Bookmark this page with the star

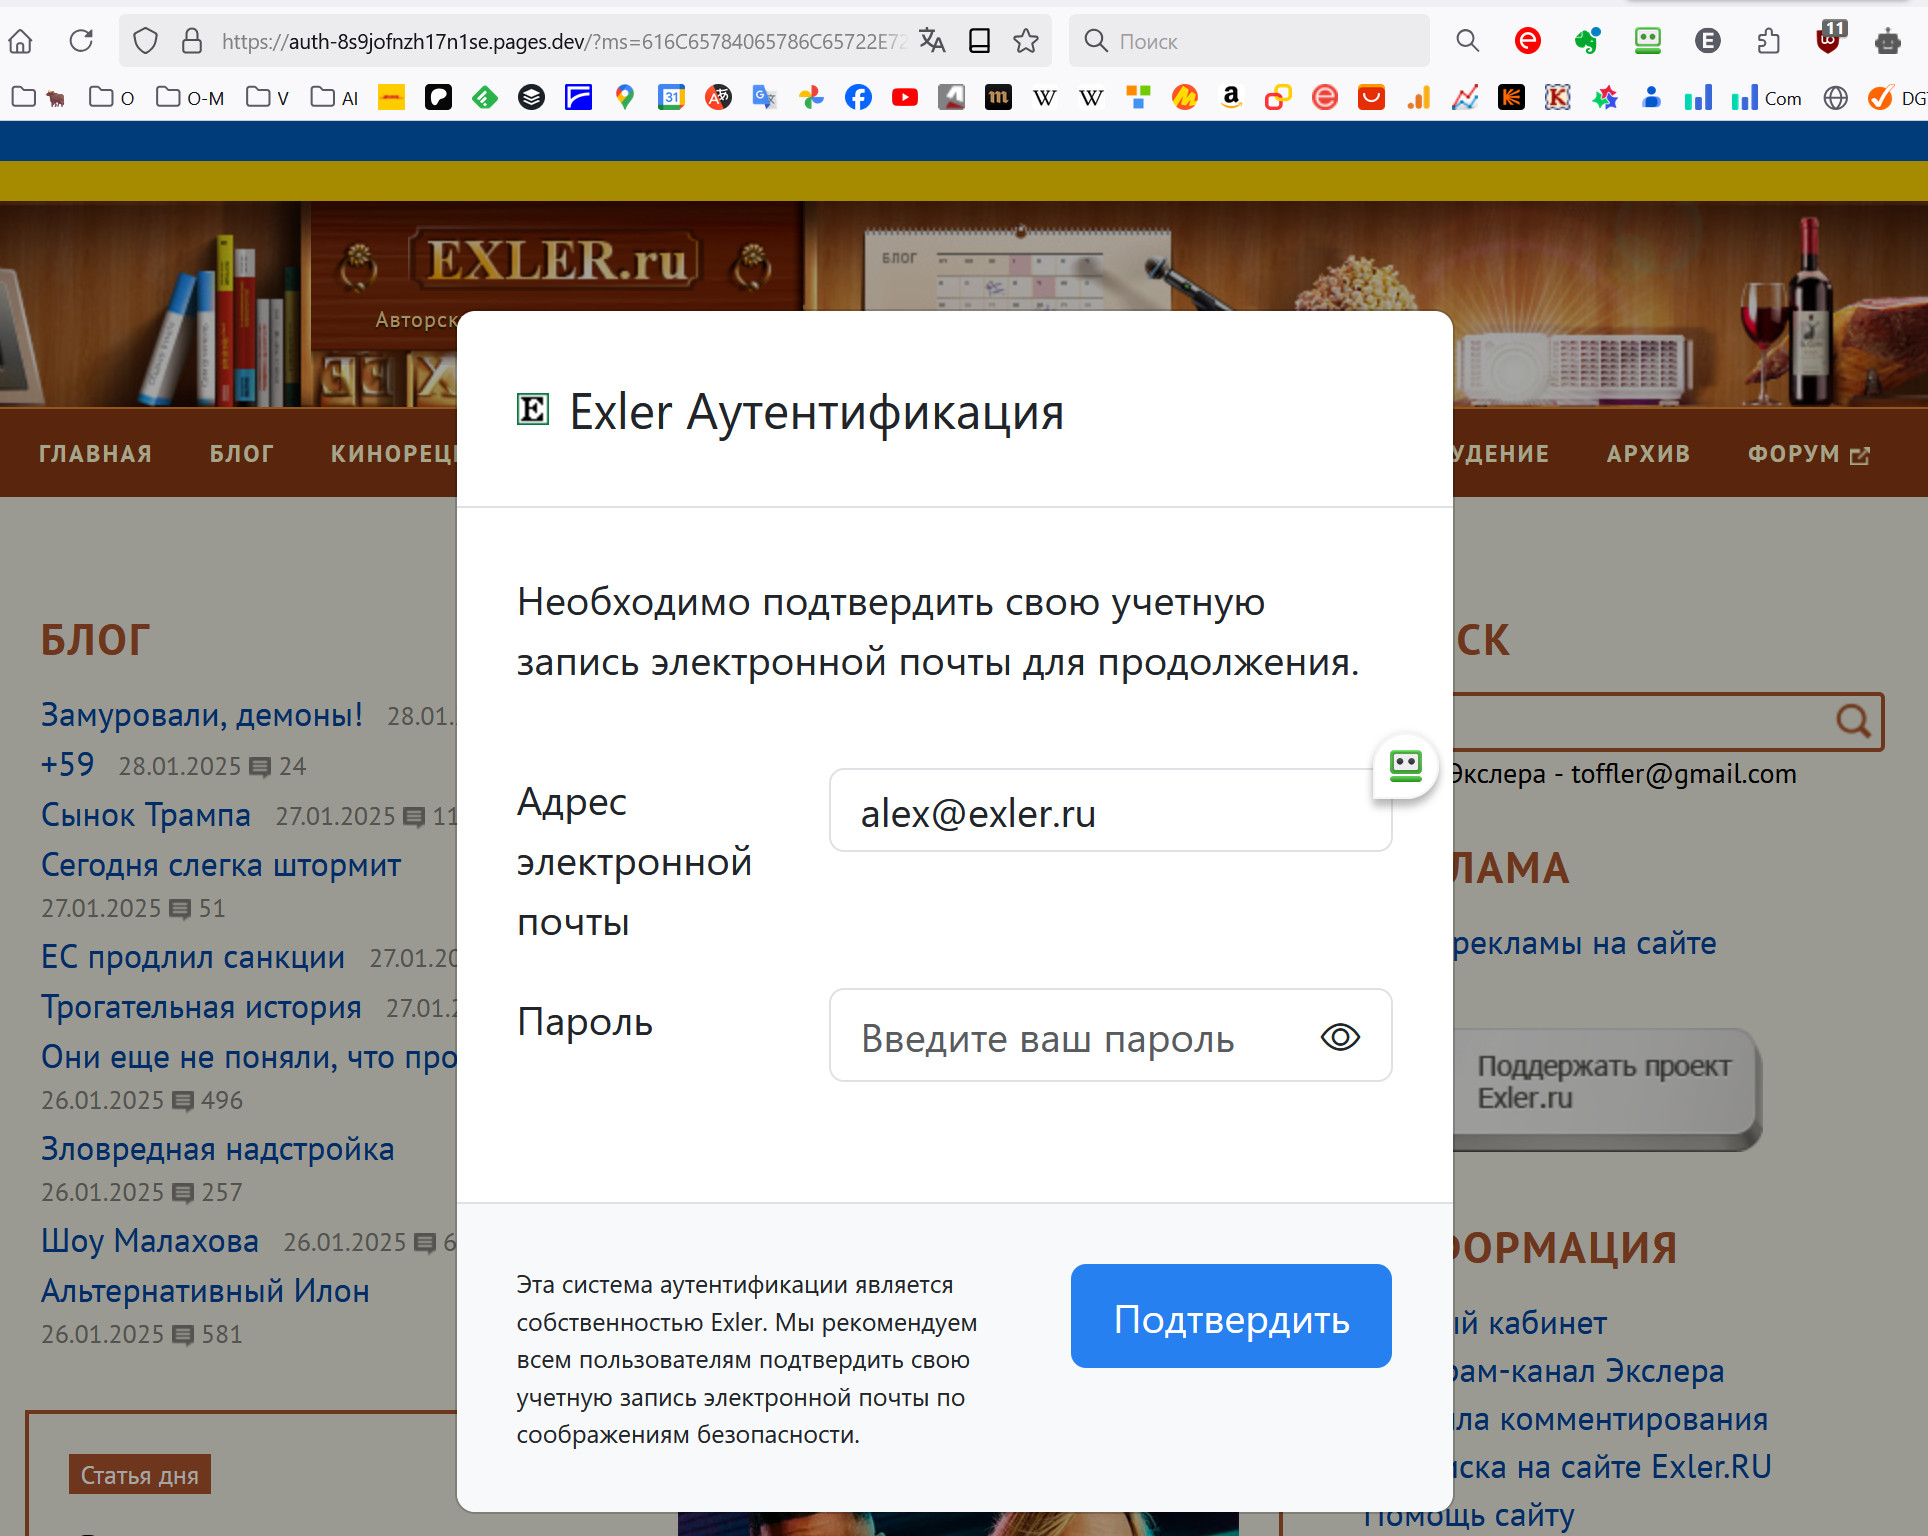click(1025, 41)
